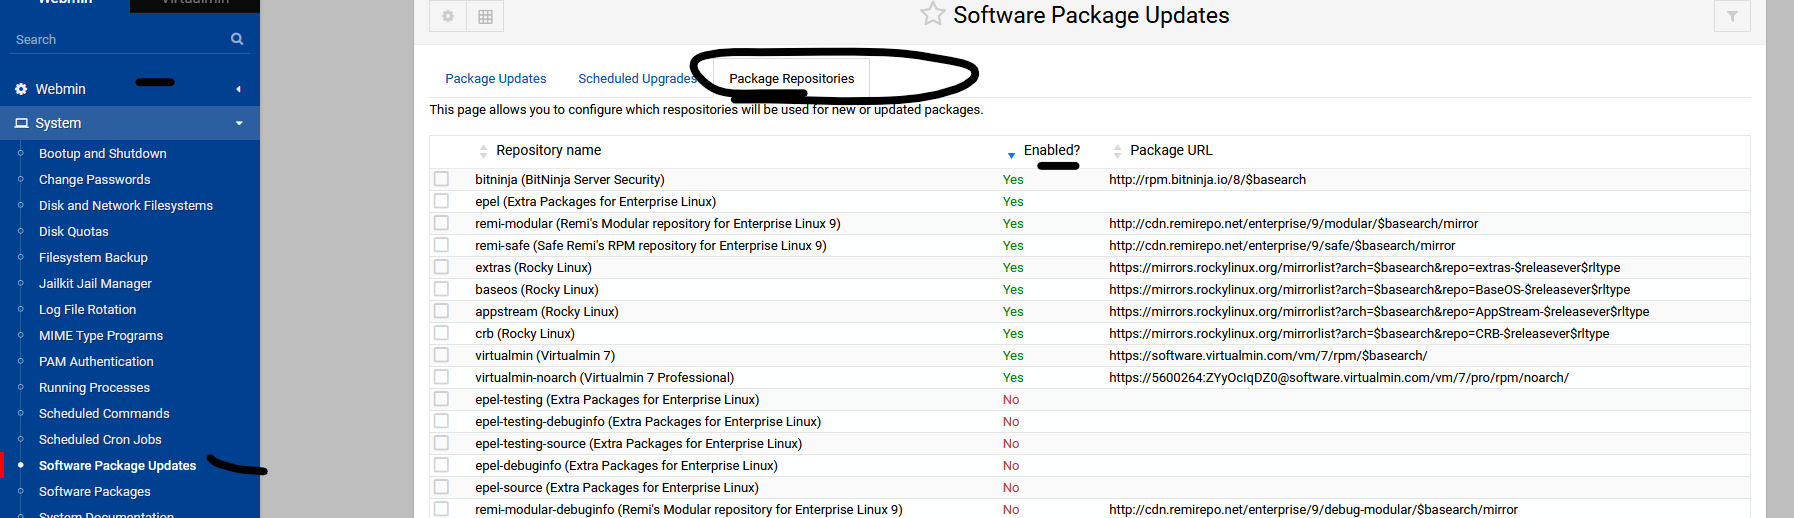This screenshot has width=1794, height=518.
Task: Click the search magnifier icon in sidebar
Action: 237,39
